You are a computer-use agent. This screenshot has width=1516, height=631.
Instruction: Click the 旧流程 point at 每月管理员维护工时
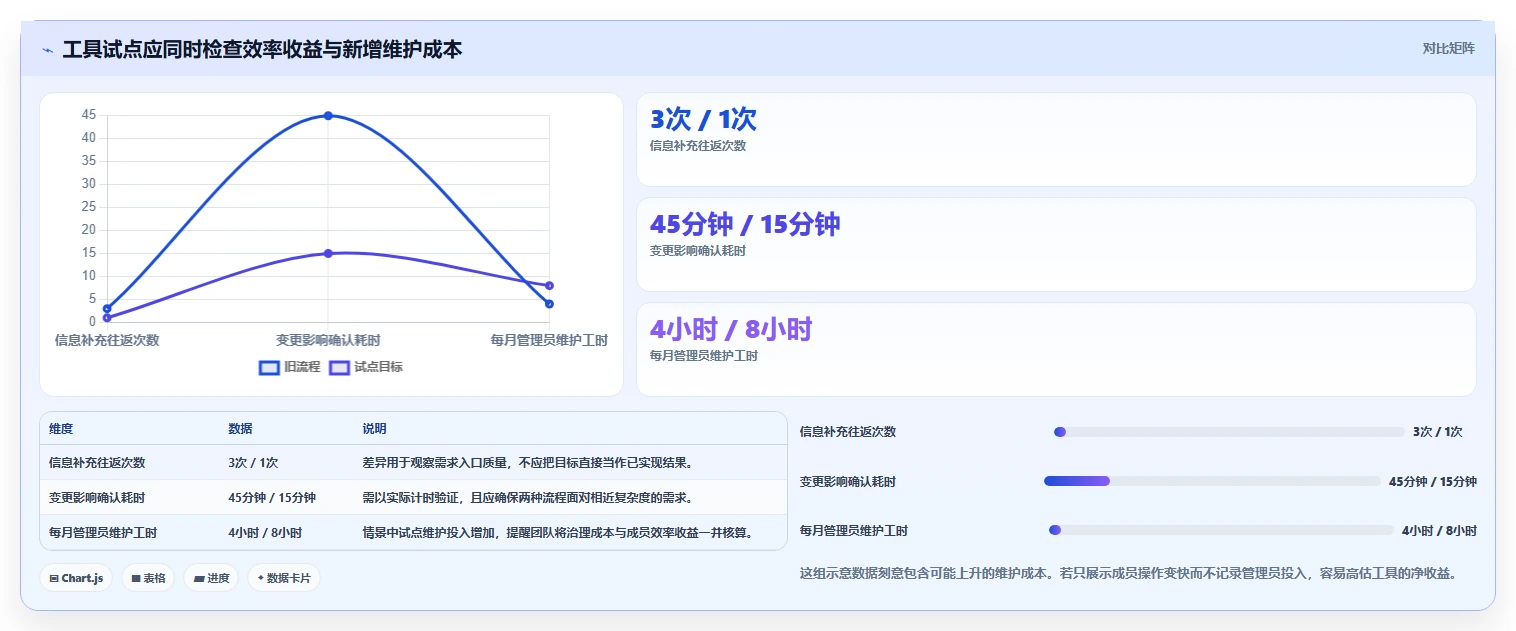[549, 304]
